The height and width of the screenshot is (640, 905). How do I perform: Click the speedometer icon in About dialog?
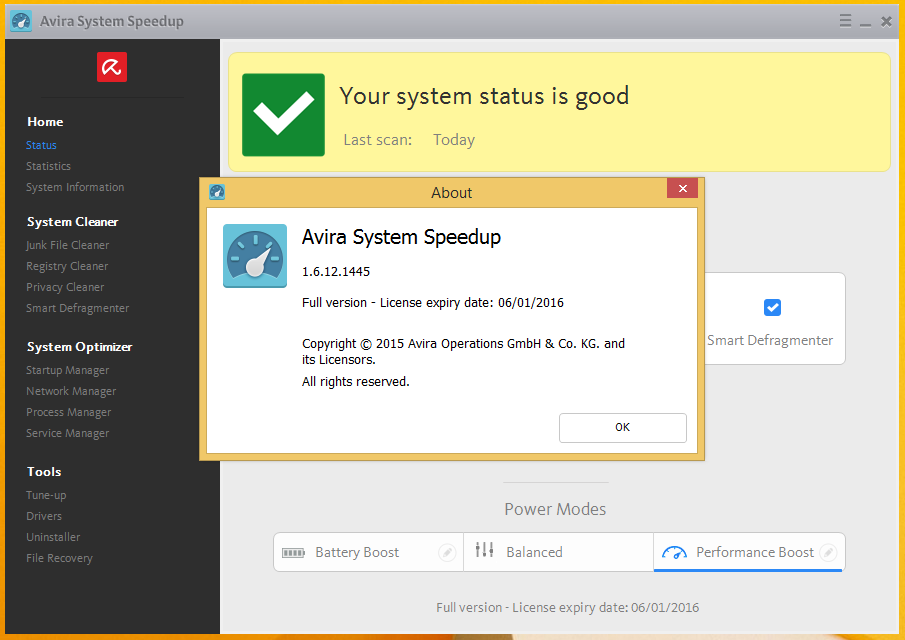coord(255,256)
